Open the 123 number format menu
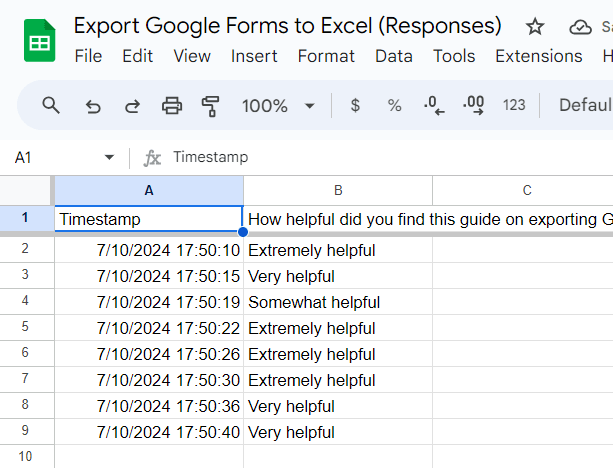 click(x=514, y=105)
